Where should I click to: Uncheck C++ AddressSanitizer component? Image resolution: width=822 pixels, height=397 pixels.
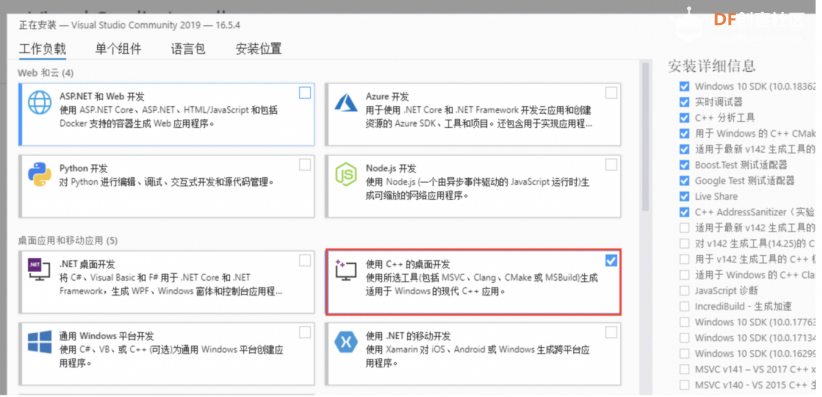(684, 212)
